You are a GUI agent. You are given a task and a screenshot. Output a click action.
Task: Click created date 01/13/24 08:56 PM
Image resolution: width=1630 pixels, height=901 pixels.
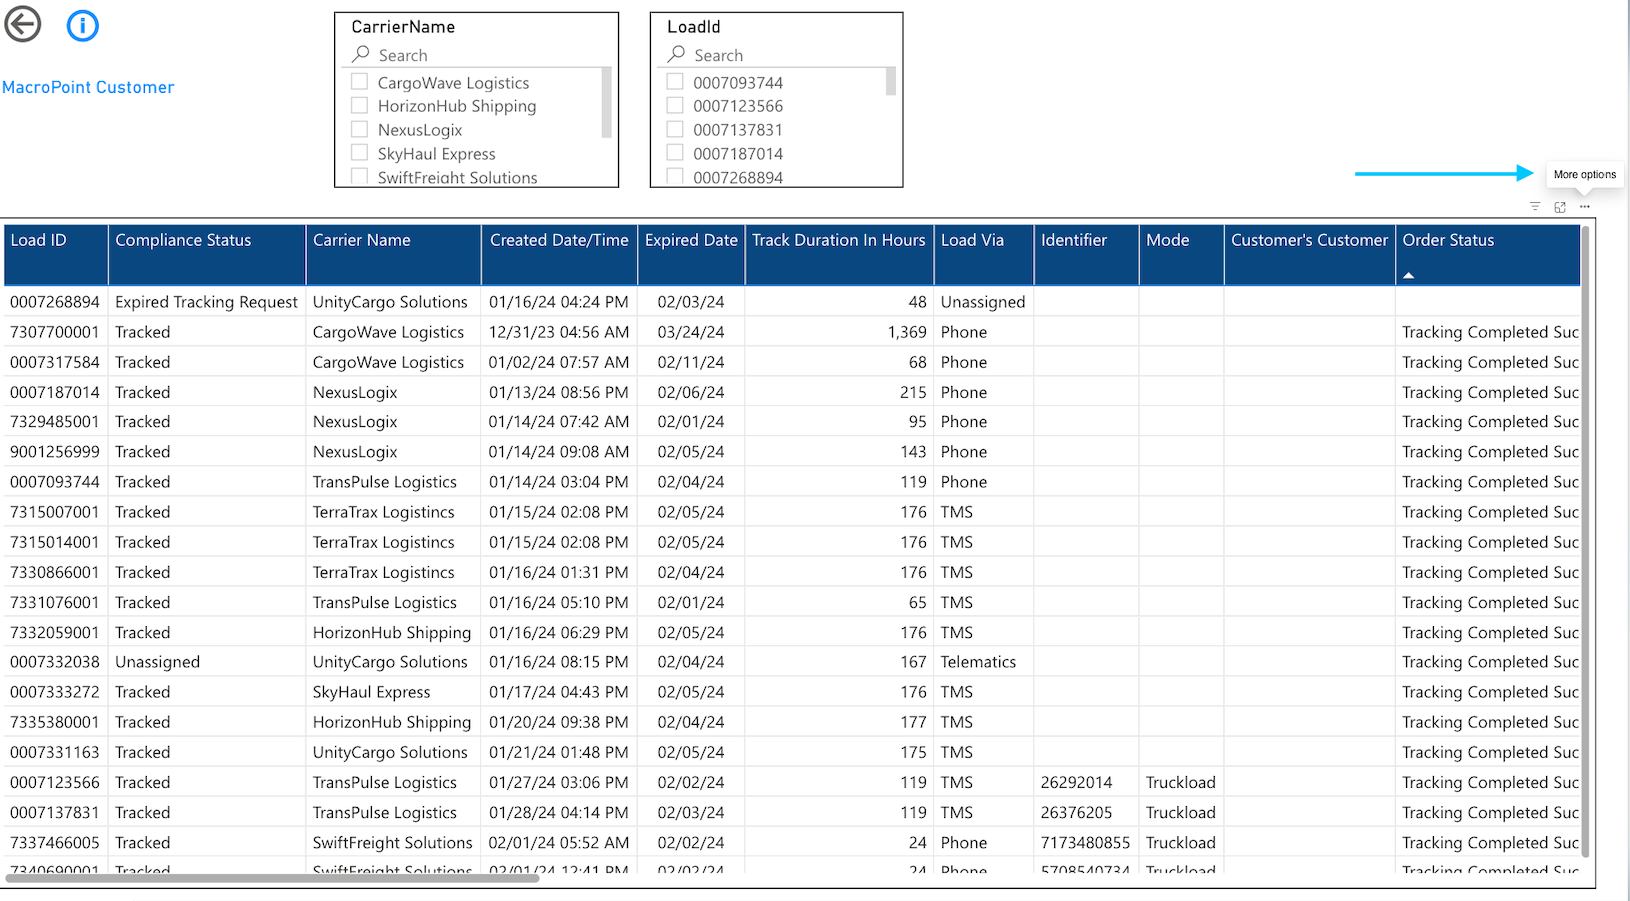559,392
